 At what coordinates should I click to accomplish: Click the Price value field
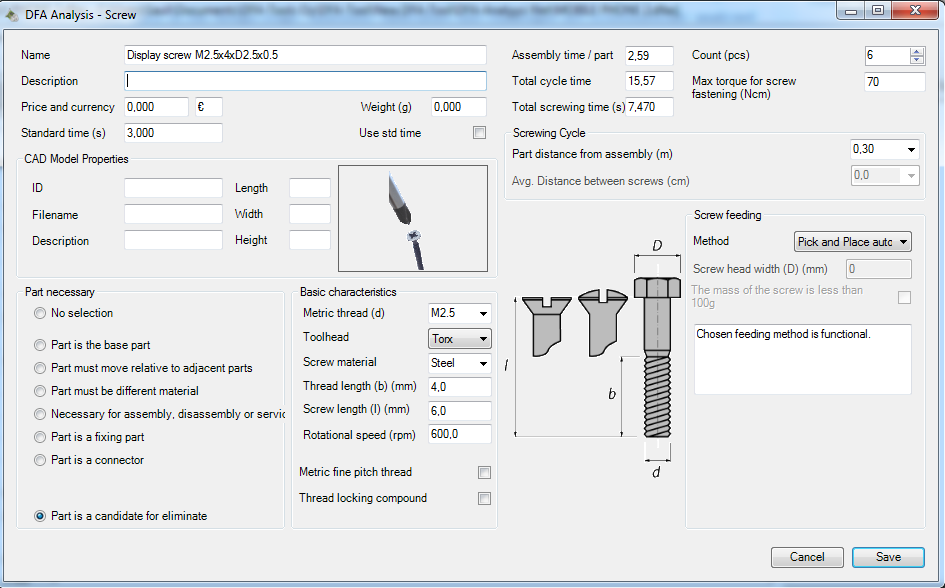point(157,107)
